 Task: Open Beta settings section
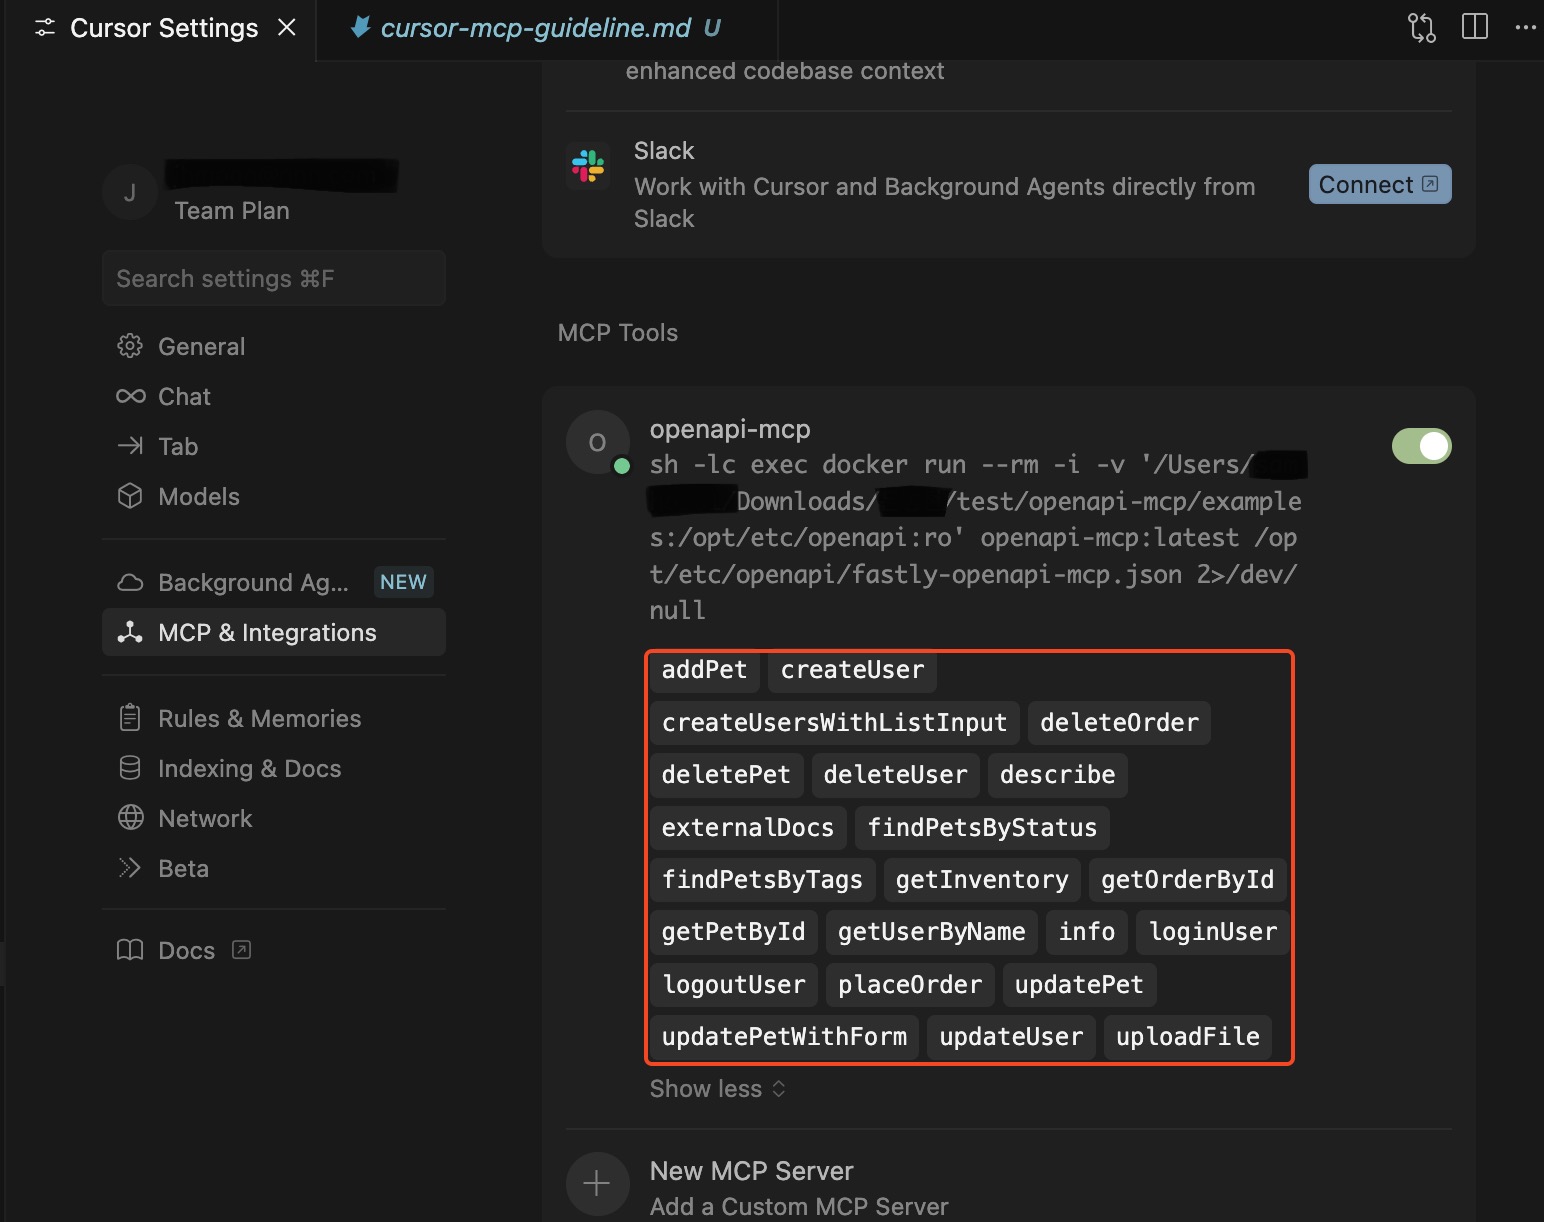coord(274,868)
